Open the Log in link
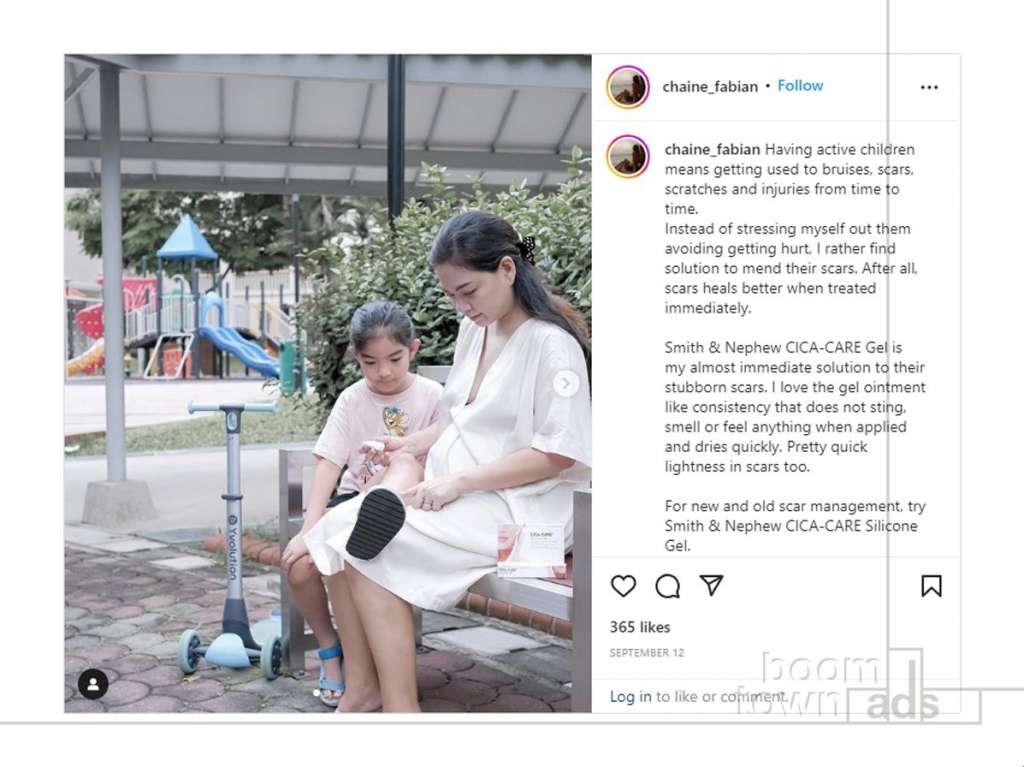1024x767 pixels. [630, 696]
